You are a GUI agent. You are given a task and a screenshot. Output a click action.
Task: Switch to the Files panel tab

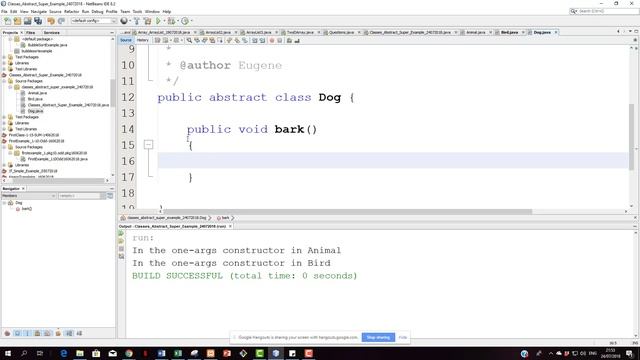tap(30, 33)
